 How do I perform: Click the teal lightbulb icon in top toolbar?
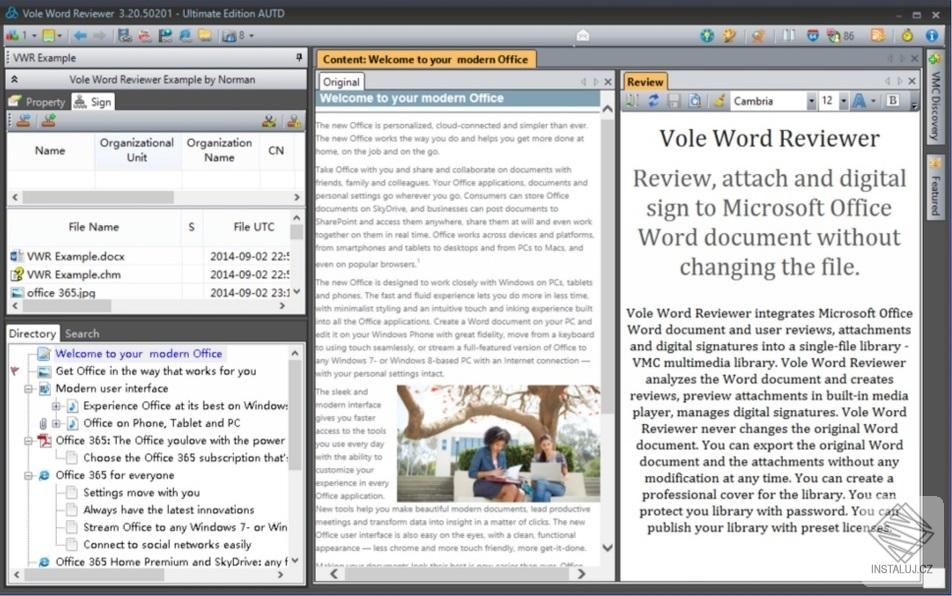click(x=707, y=36)
